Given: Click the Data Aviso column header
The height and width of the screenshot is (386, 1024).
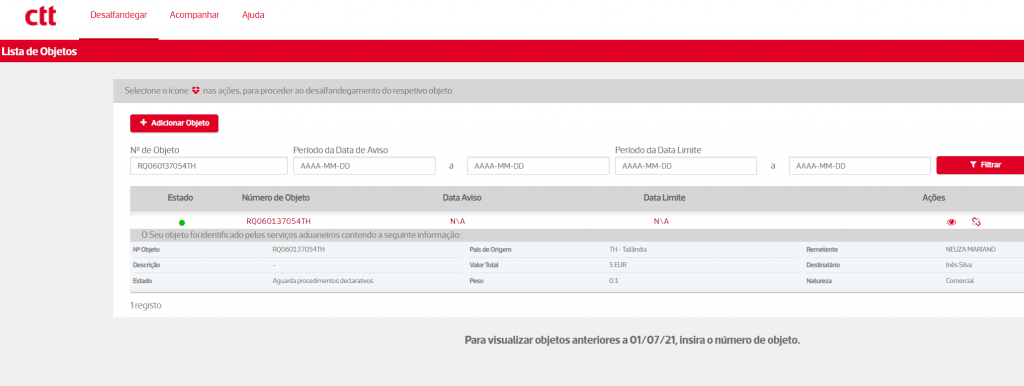Looking at the screenshot, I should pos(462,197).
